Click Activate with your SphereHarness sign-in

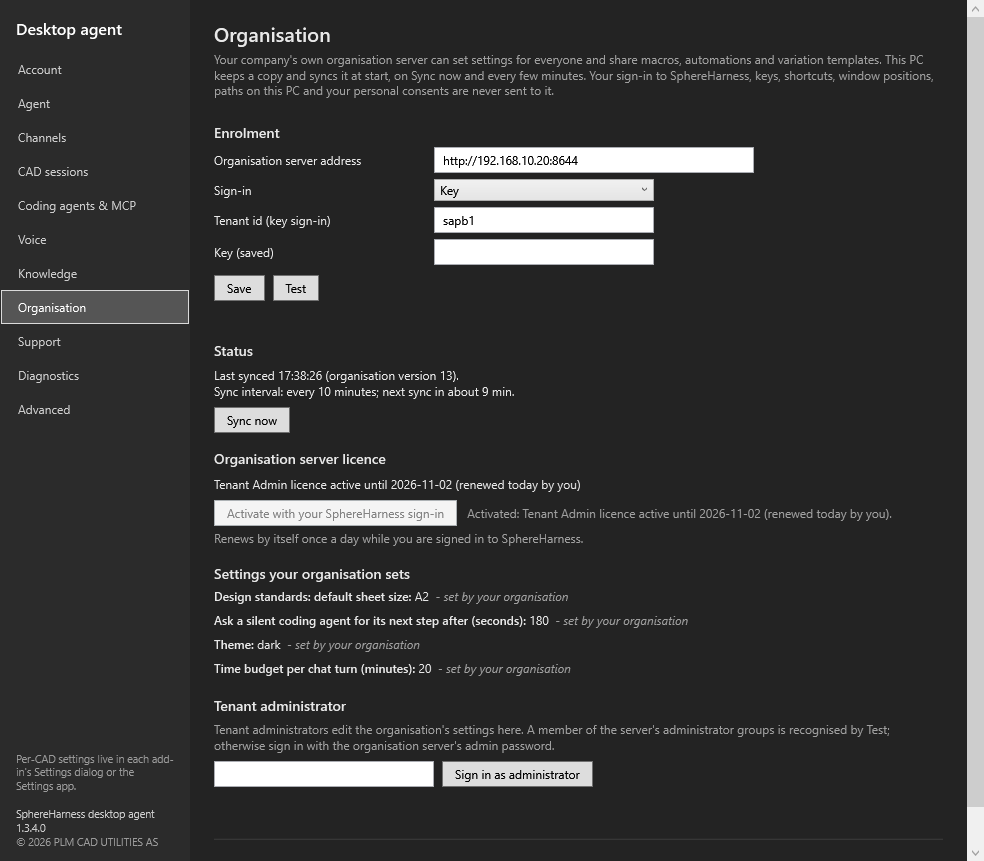(335, 513)
